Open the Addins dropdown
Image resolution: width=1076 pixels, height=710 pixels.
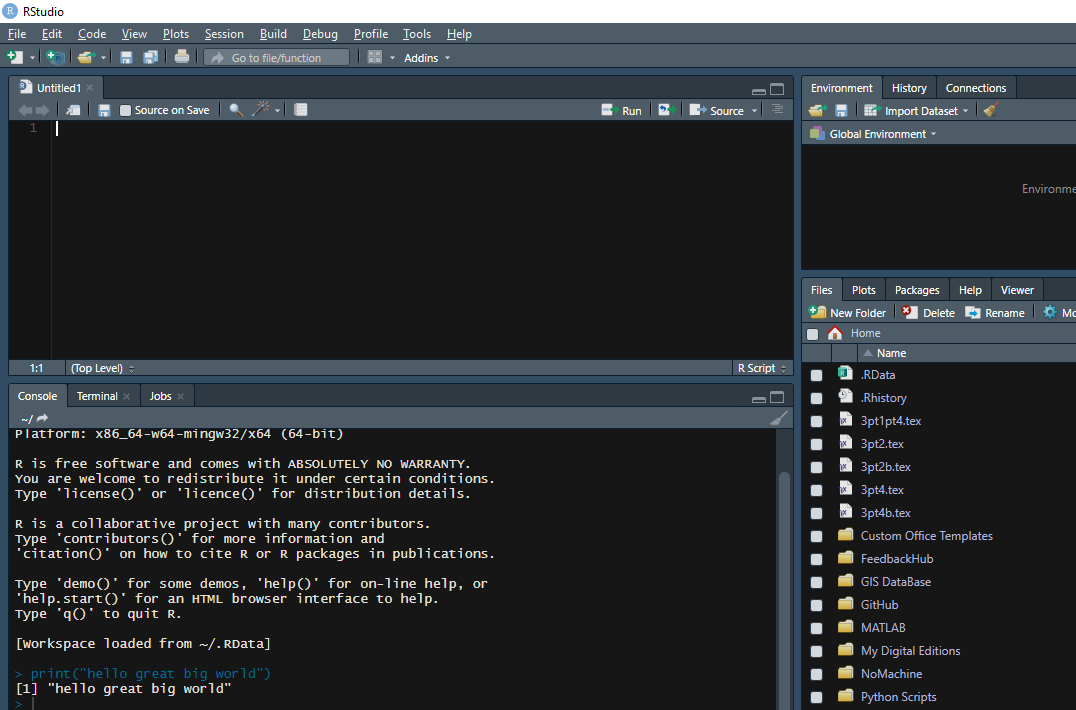click(x=427, y=58)
